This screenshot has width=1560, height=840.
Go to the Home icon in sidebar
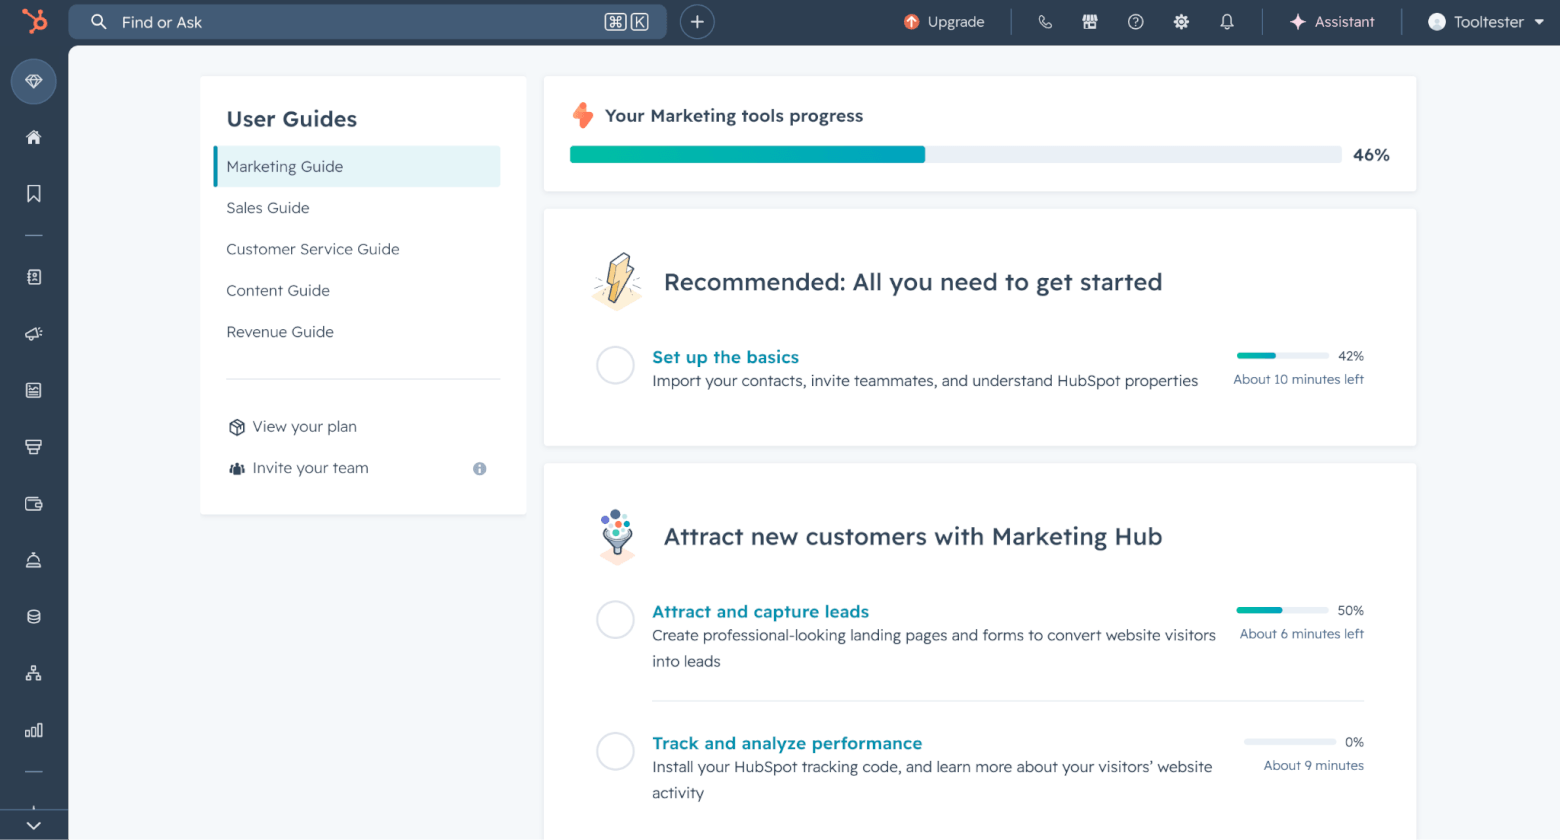tap(34, 137)
